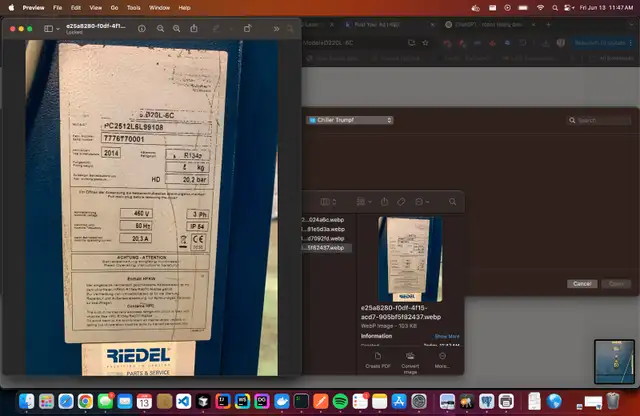This screenshot has height=416, width=640.
Task: Open Launchpad from the Dock
Action: [x=46, y=402]
